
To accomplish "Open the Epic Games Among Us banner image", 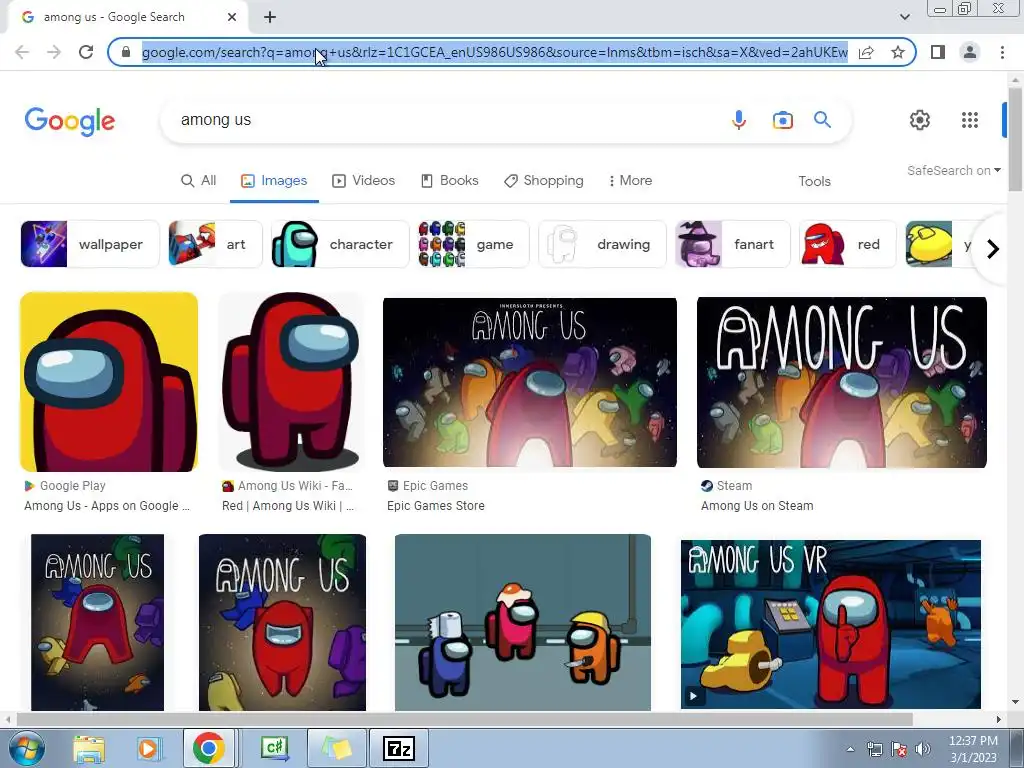I will pyautogui.click(x=530, y=382).
